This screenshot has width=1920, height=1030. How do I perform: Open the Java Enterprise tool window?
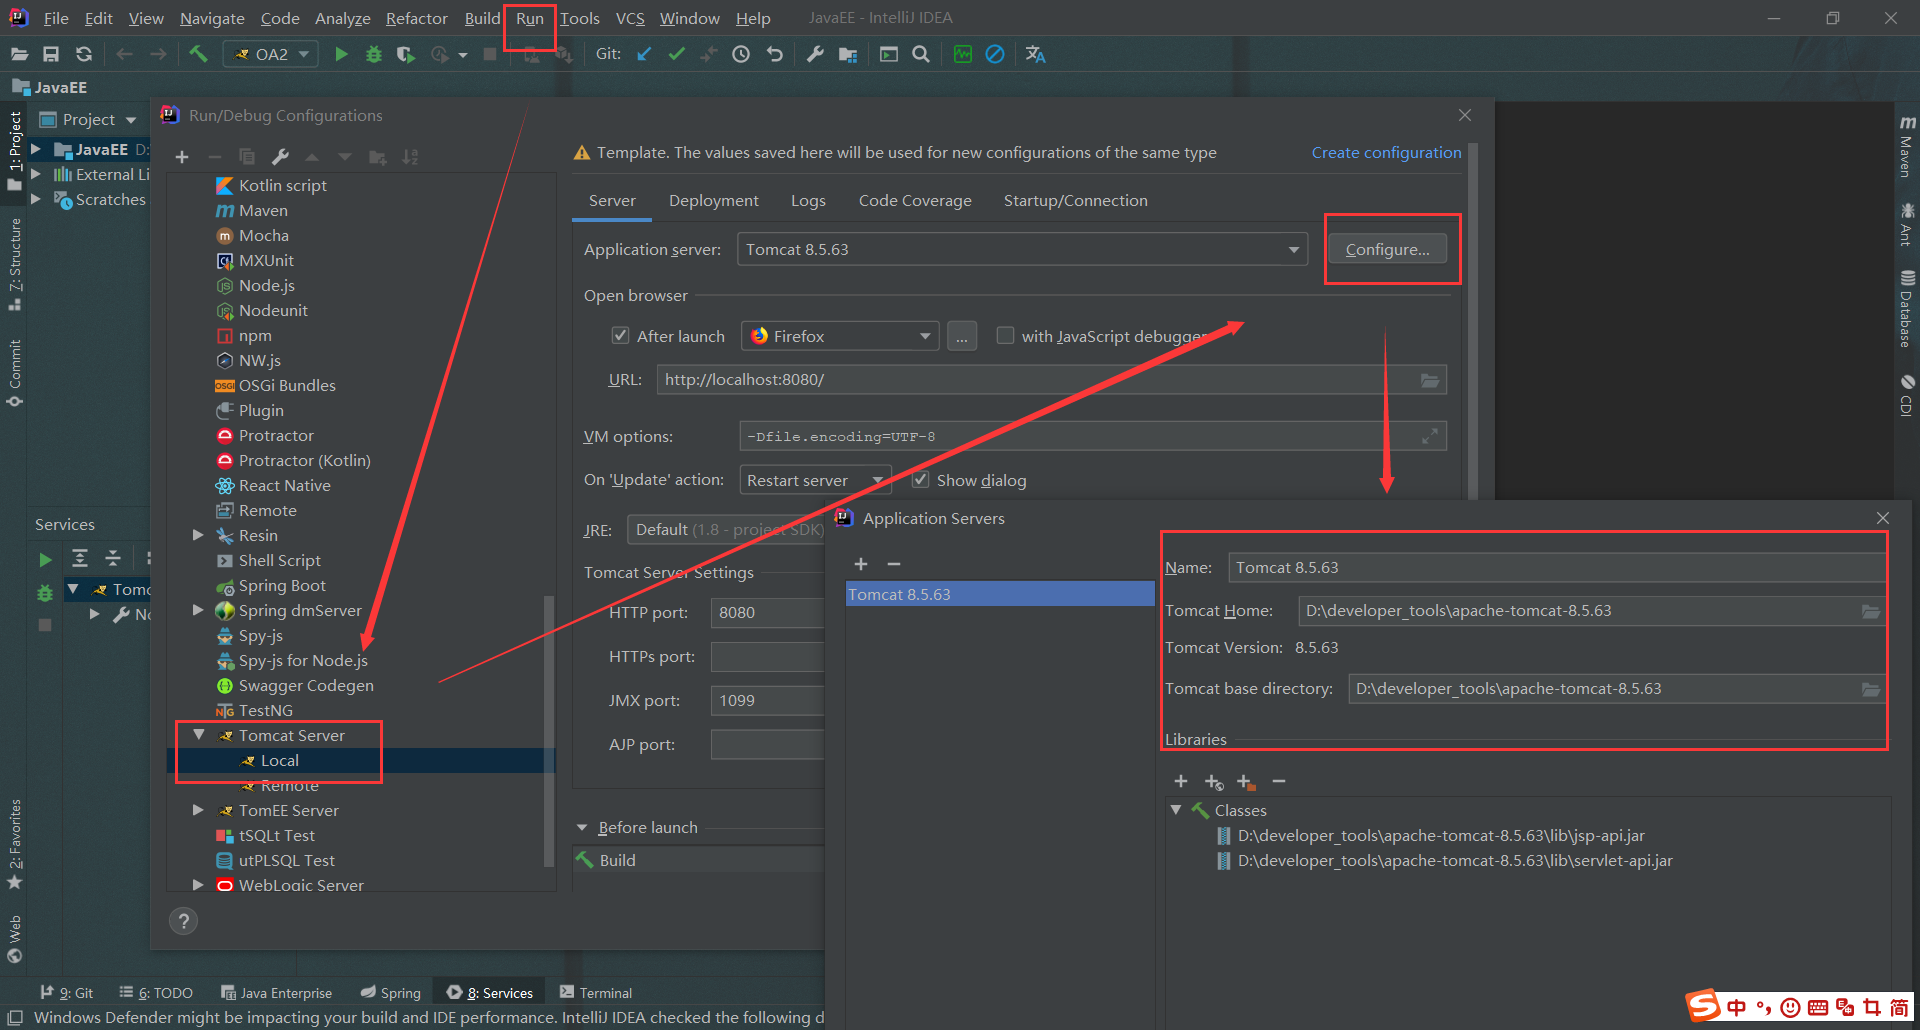click(x=277, y=993)
